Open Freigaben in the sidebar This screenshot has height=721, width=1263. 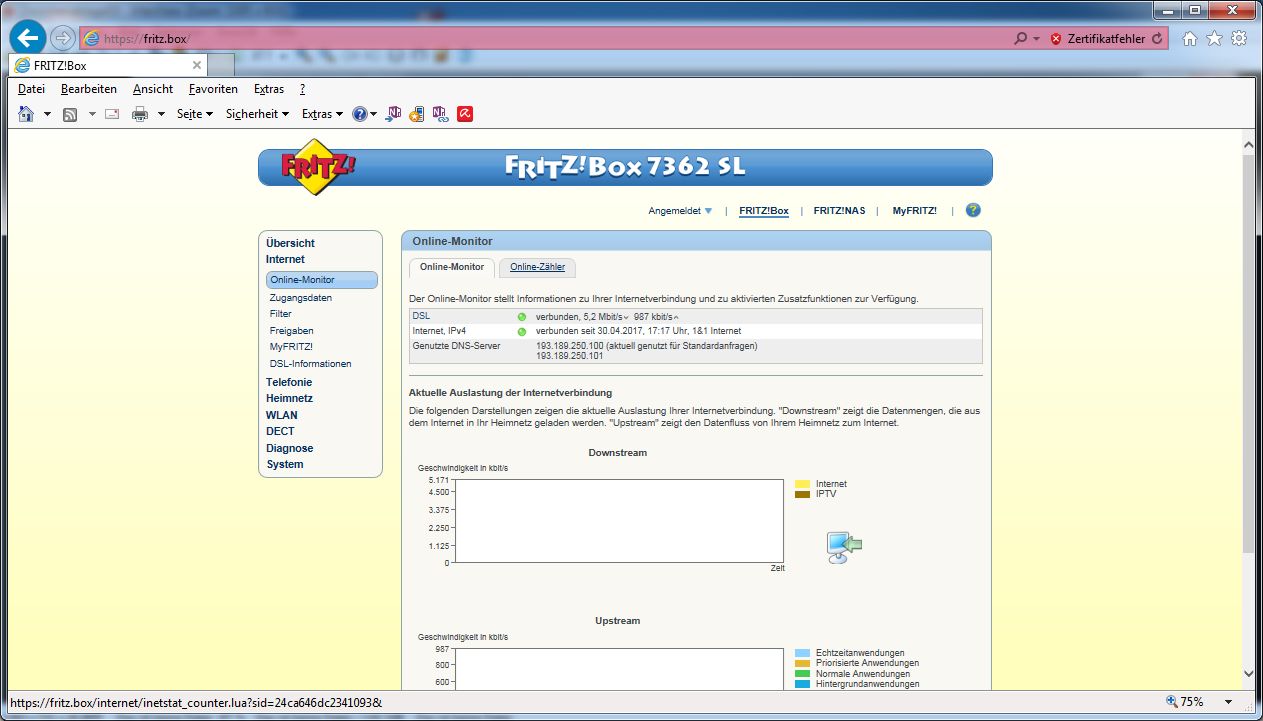click(291, 330)
